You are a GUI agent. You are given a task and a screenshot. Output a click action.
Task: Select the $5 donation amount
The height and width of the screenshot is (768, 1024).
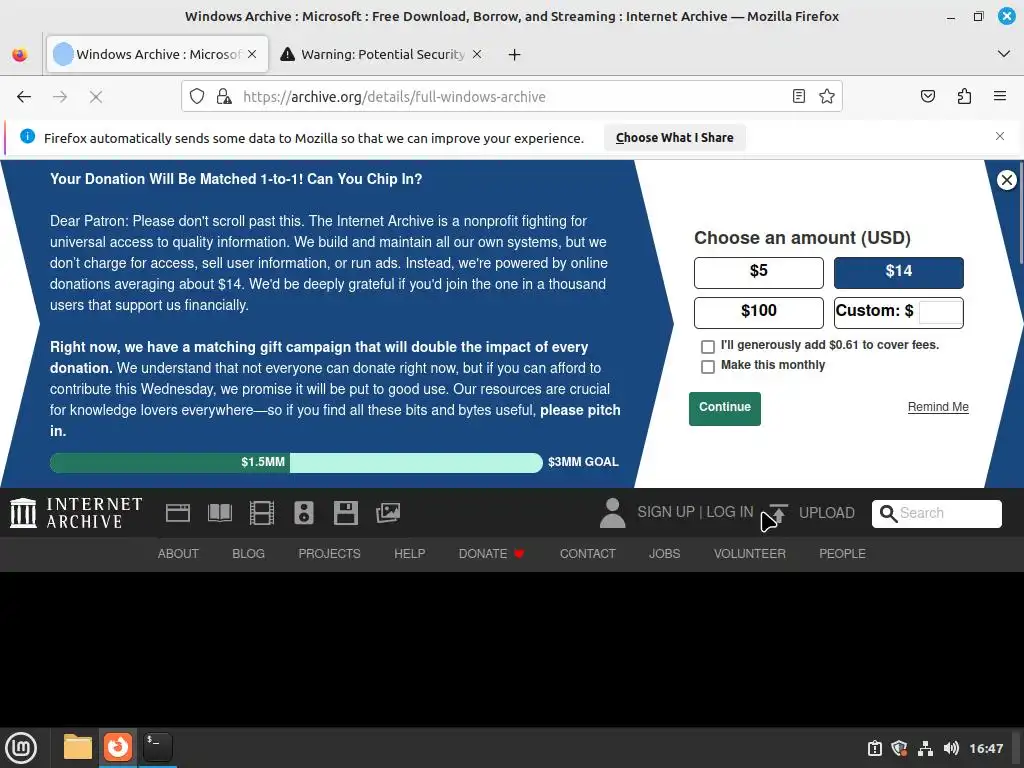(759, 272)
